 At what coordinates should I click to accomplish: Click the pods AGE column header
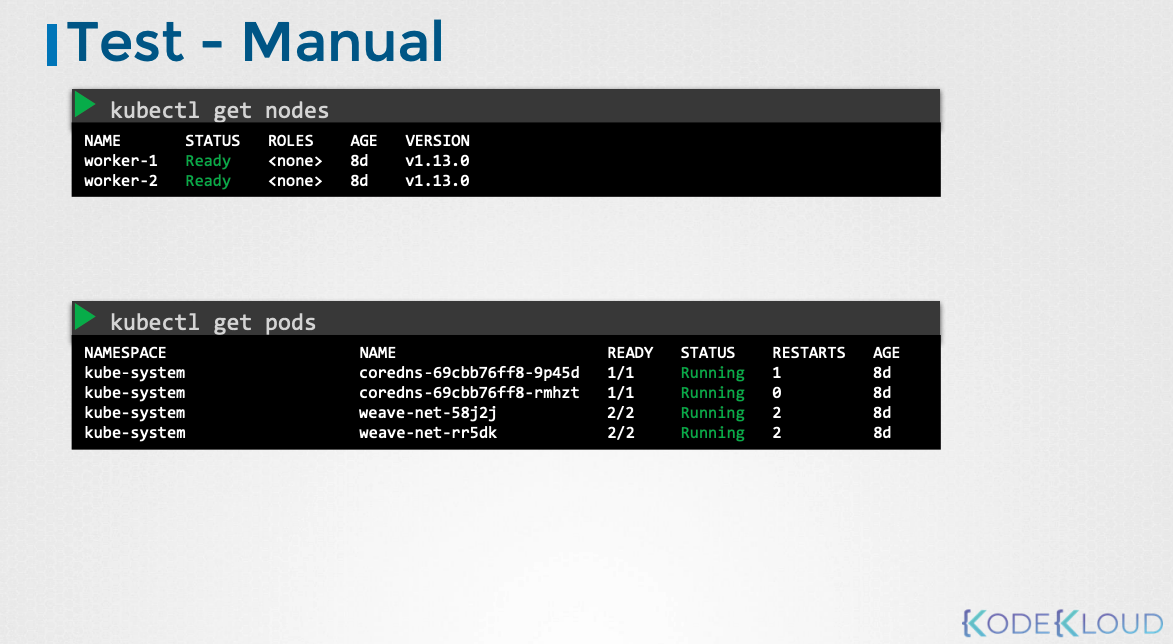pyautogui.click(x=886, y=352)
